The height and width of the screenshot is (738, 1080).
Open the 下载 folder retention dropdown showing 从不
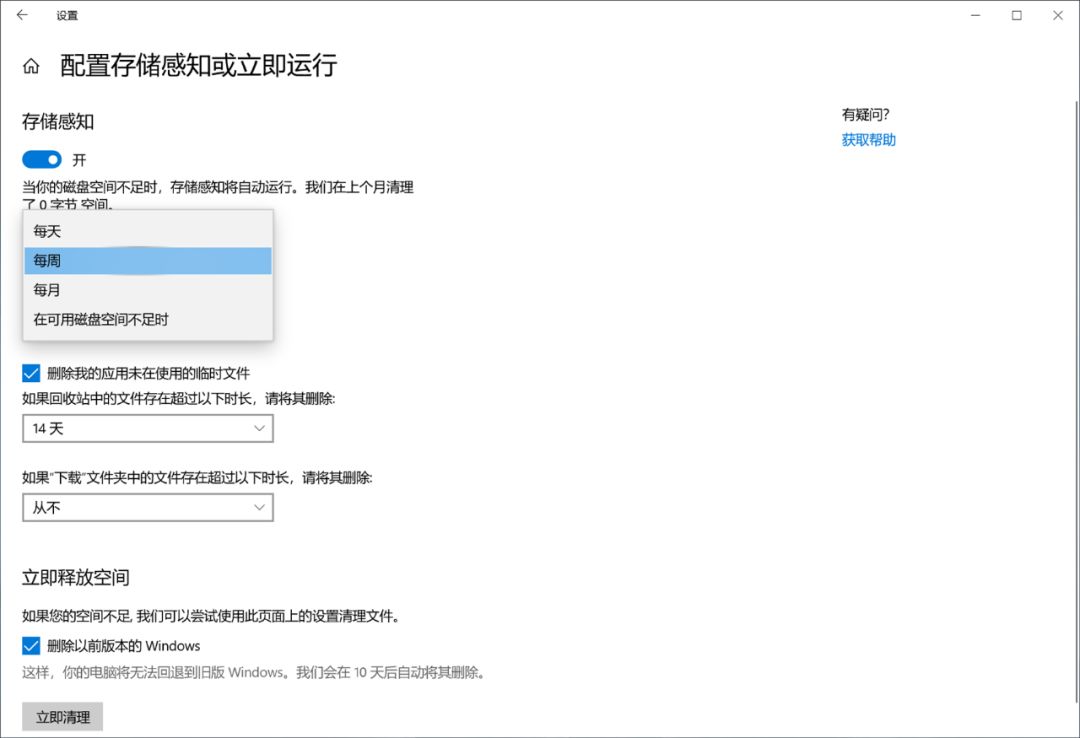(147, 507)
